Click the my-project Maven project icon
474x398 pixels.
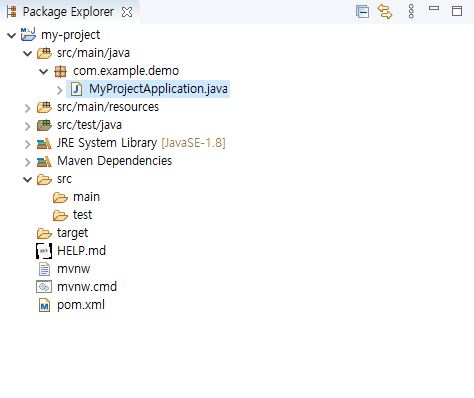coord(28,34)
